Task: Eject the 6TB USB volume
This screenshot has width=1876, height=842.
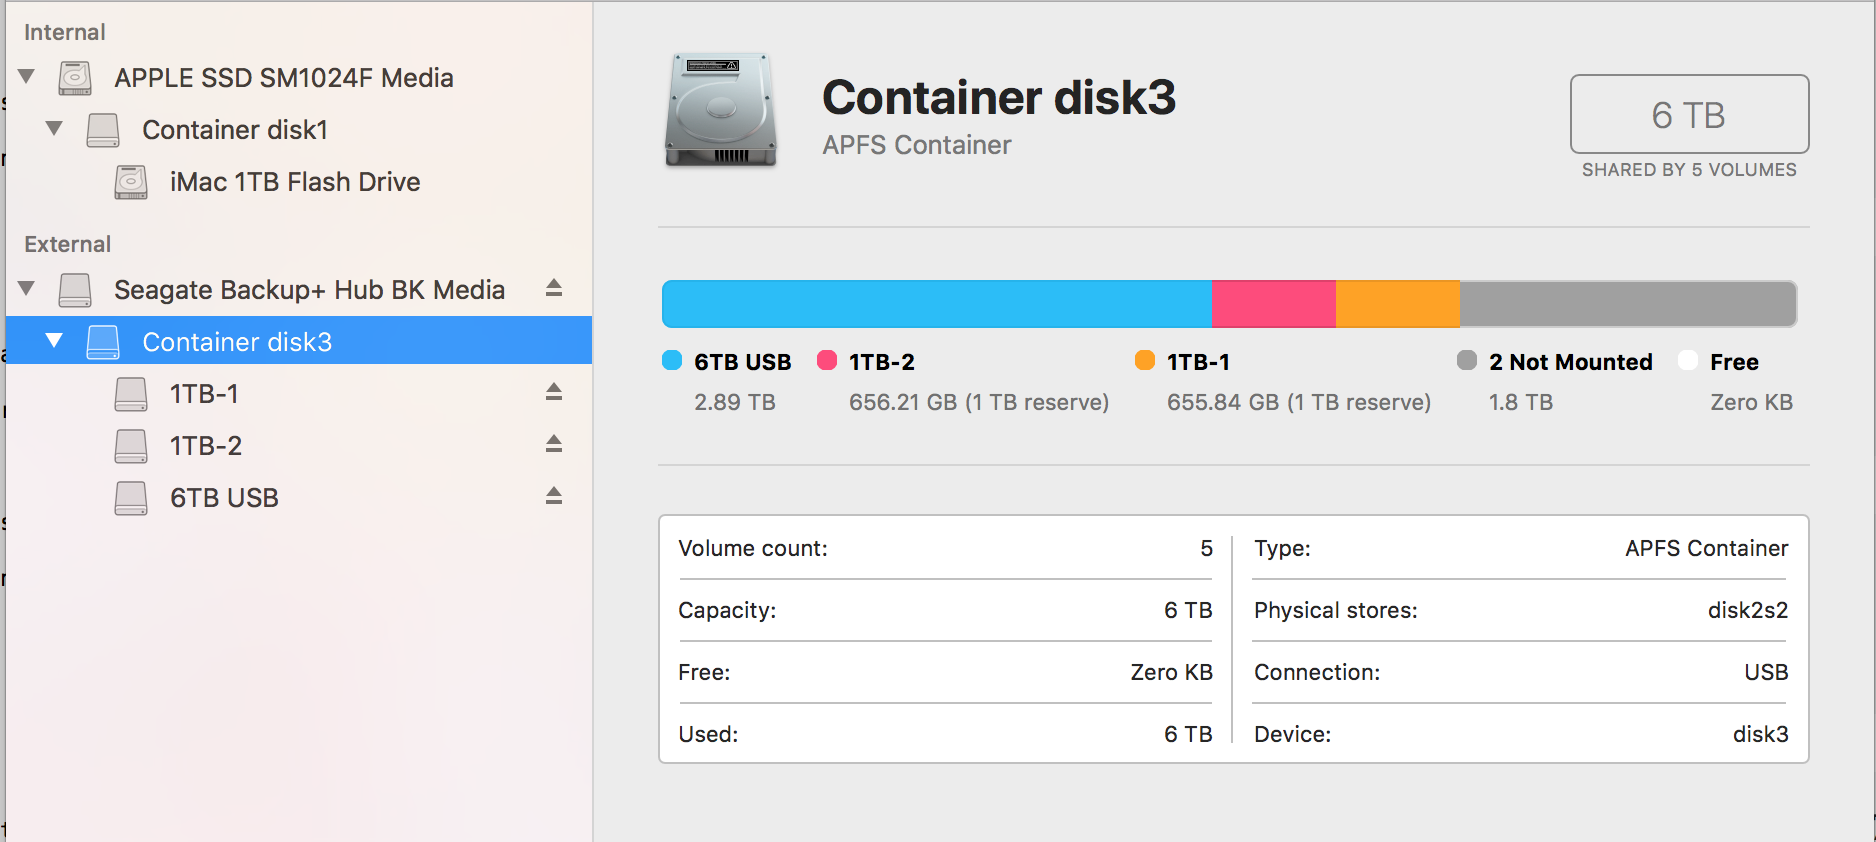Action: (554, 496)
